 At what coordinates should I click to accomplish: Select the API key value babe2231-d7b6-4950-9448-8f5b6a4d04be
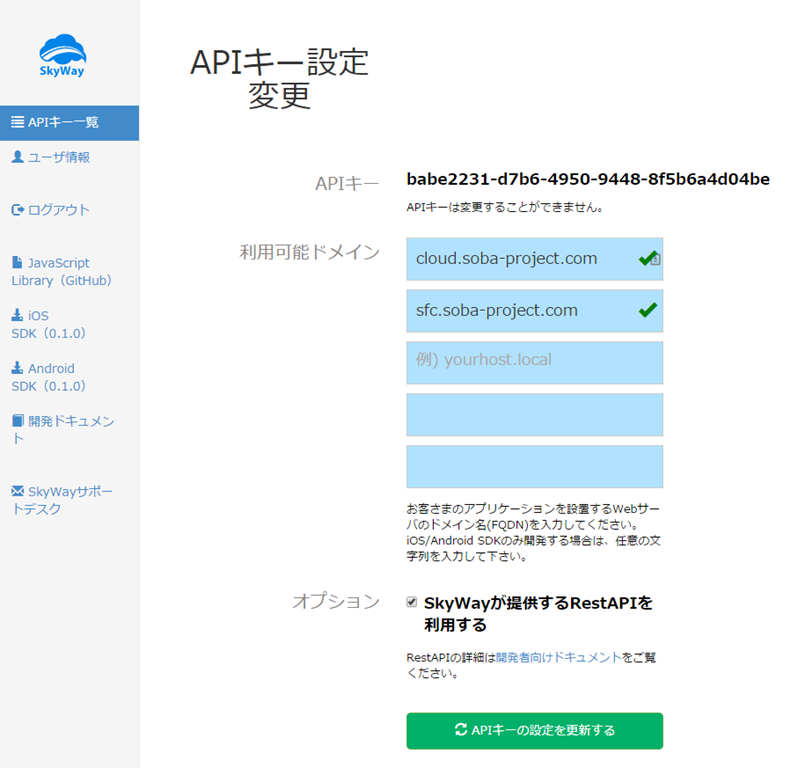click(x=588, y=179)
